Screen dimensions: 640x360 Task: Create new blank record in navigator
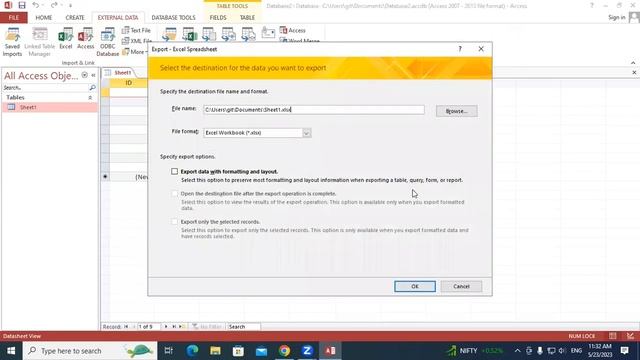[x=182, y=327]
